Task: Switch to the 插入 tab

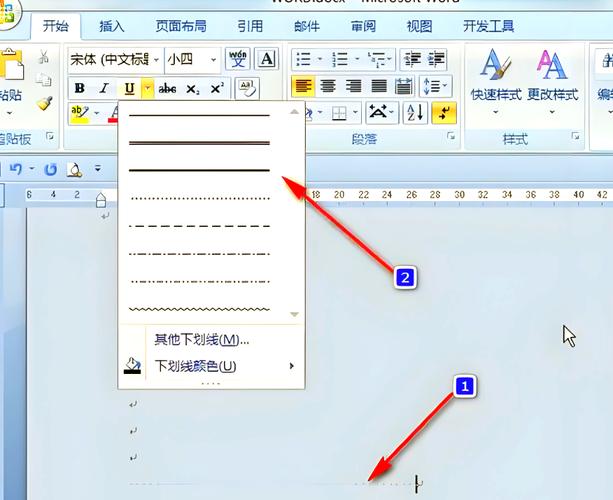Action: pyautogui.click(x=112, y=26)
